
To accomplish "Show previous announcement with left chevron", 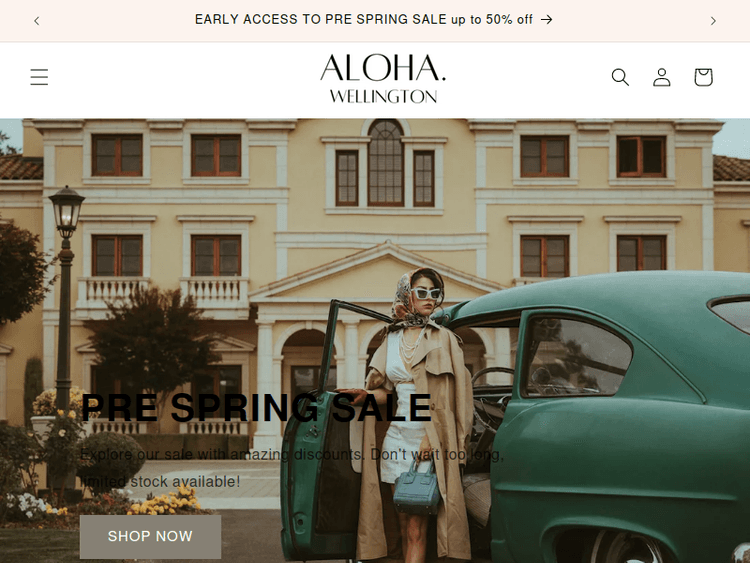I will tap(37, 21).
